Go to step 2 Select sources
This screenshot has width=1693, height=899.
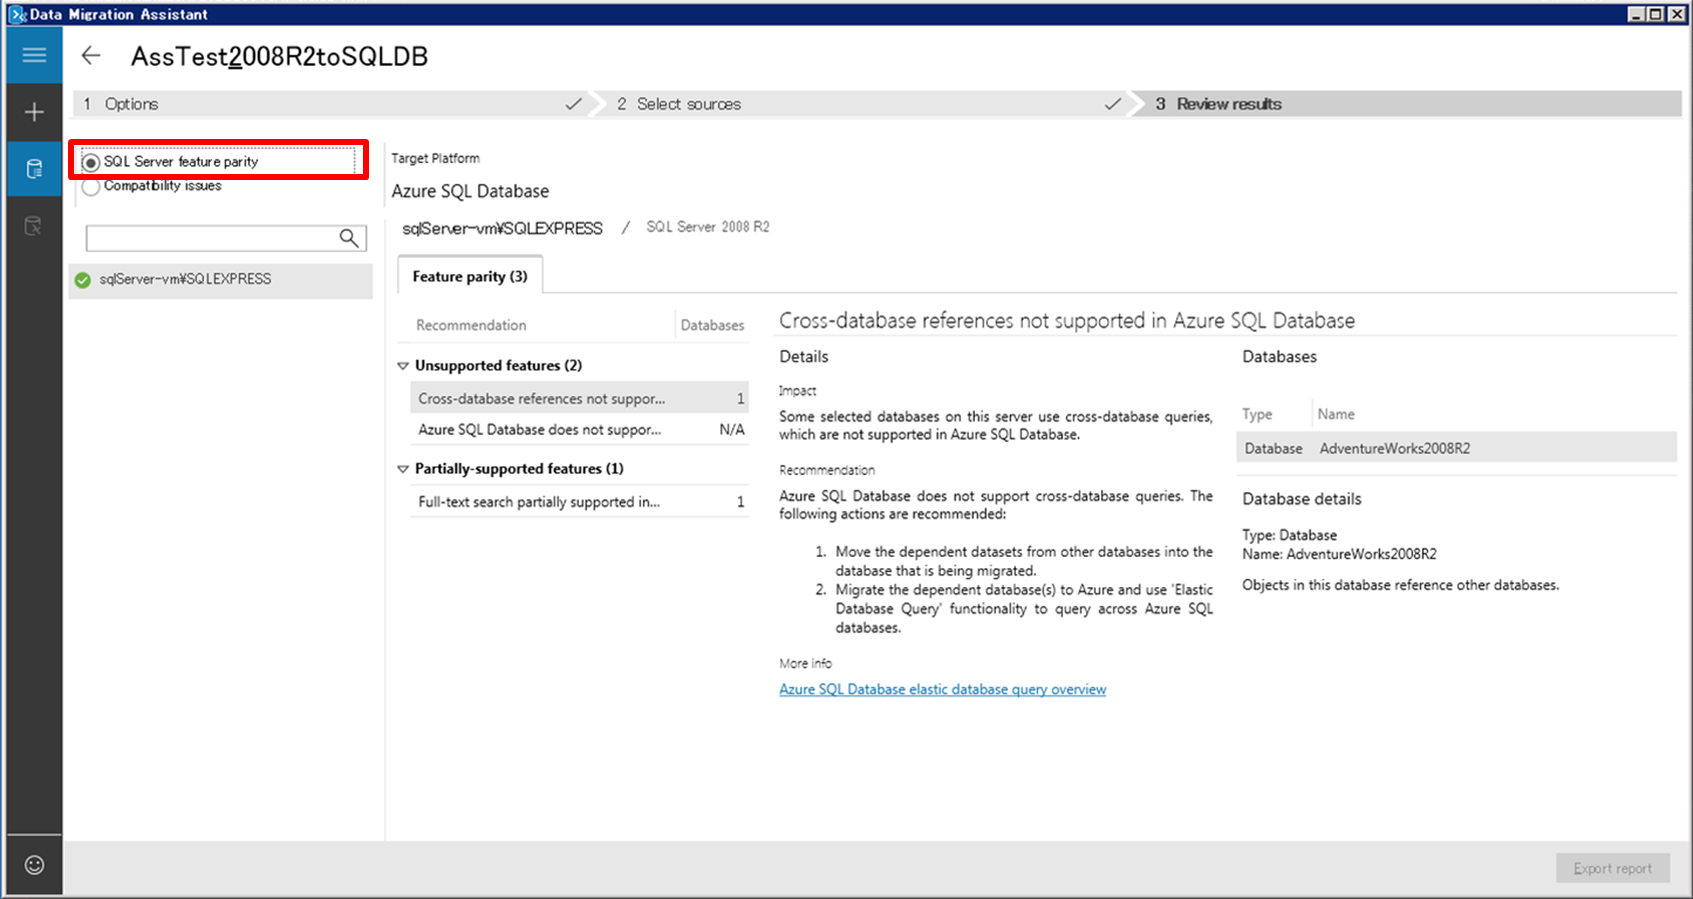tap(865, 104)
